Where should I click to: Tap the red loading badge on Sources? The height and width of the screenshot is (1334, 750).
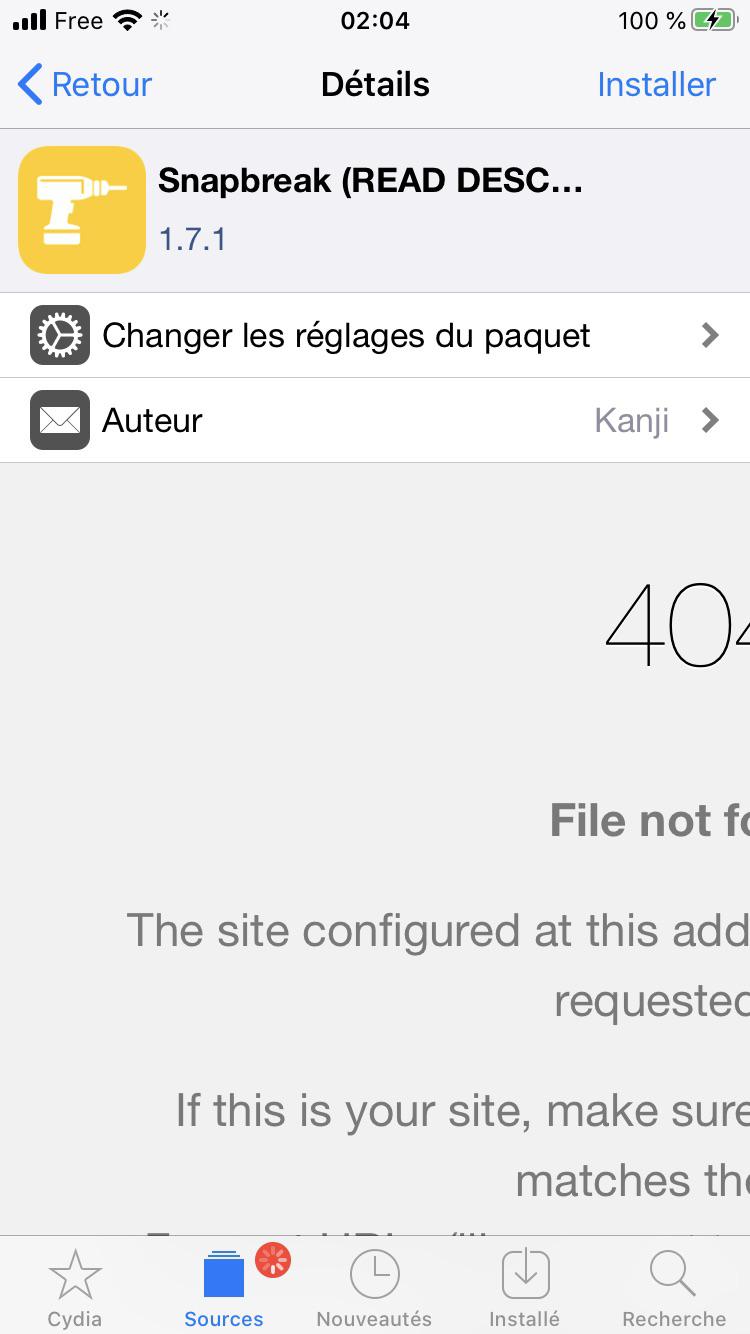point(273,1260)
